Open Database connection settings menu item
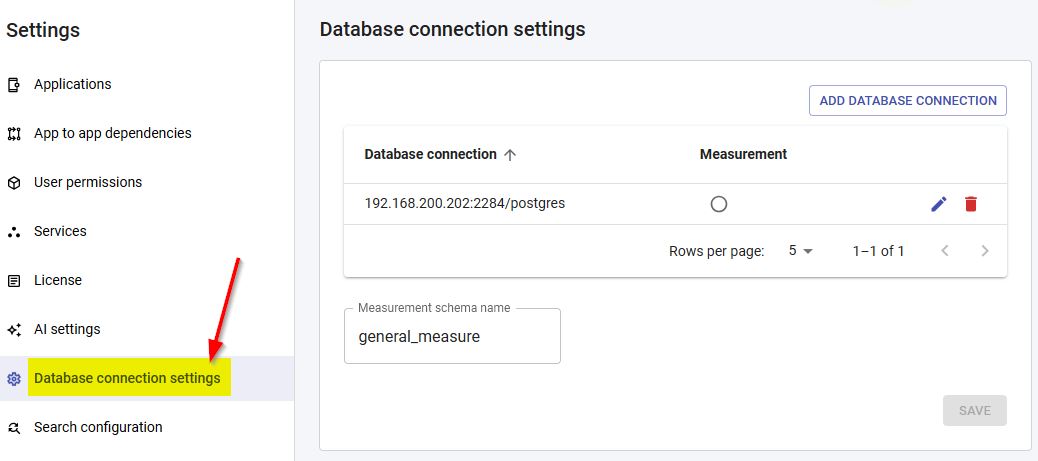This screenshot has width=1038, height=461. (x=127, y=379)
